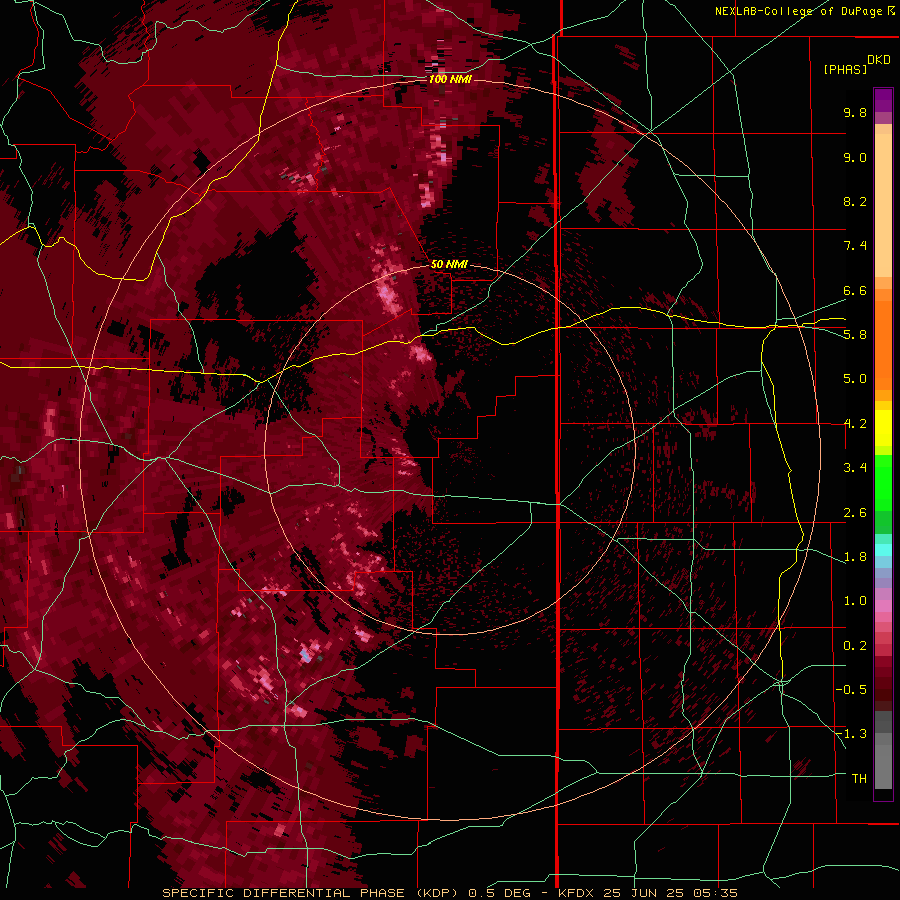This screenshot has height=900, width=900.
Task: Click the purple top segment of color bar
Action: coord(883,100)
